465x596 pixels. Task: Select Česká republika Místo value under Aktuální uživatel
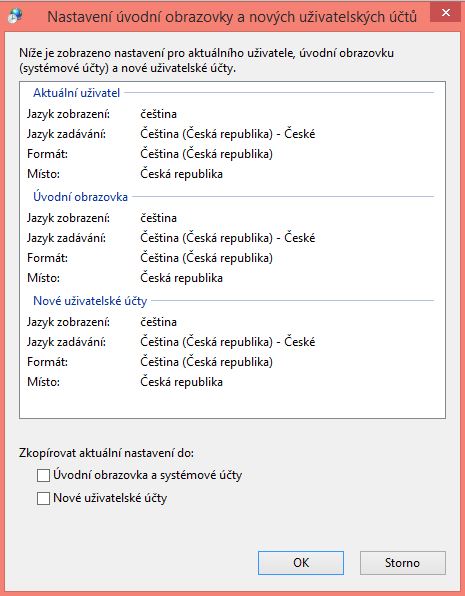tap(181, 174)
